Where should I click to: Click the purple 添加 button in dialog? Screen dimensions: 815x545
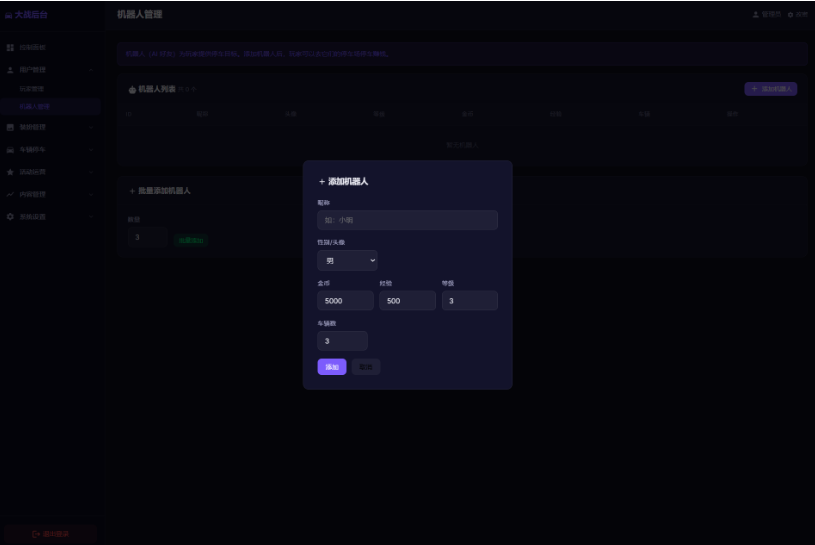(x=332, y=367)
